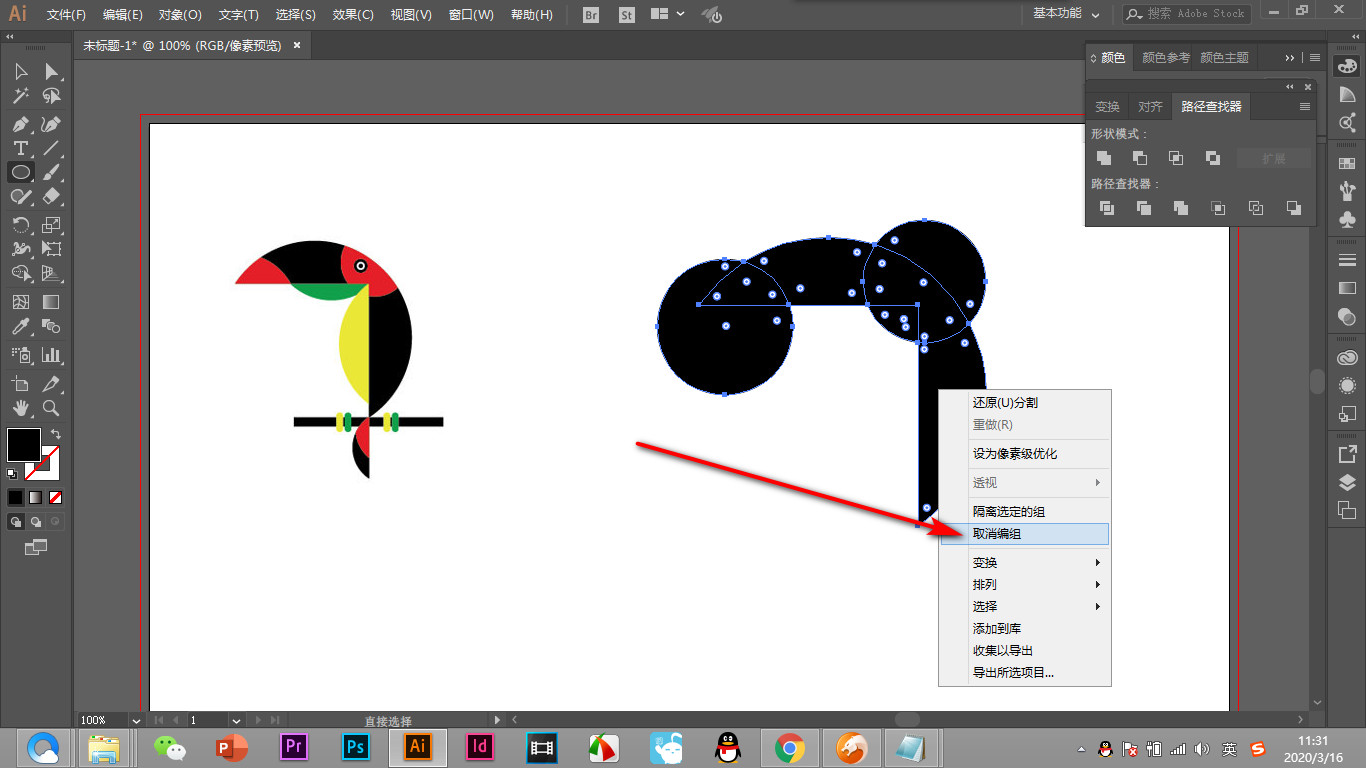Select the Eraser tool
Screen dimensions: 1366x768
pyautogui.click(x=51, y=196)
